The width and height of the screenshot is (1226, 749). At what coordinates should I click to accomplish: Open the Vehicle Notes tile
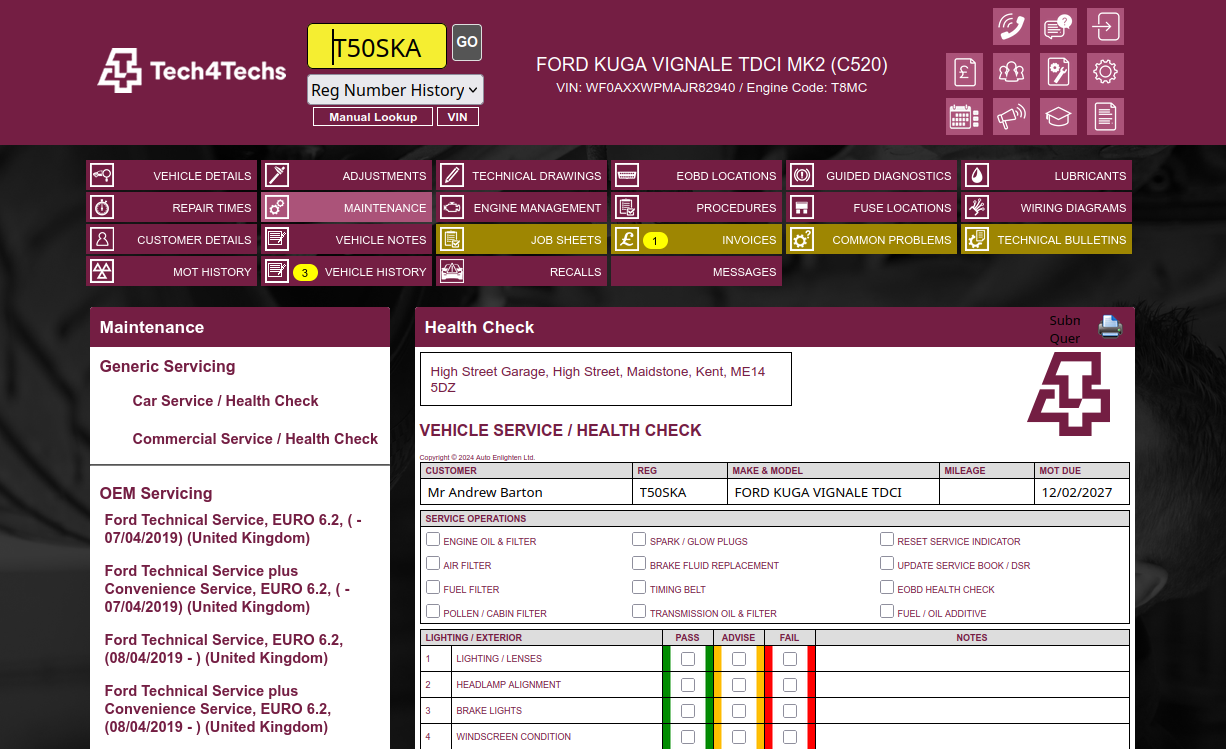click(346, 239)
